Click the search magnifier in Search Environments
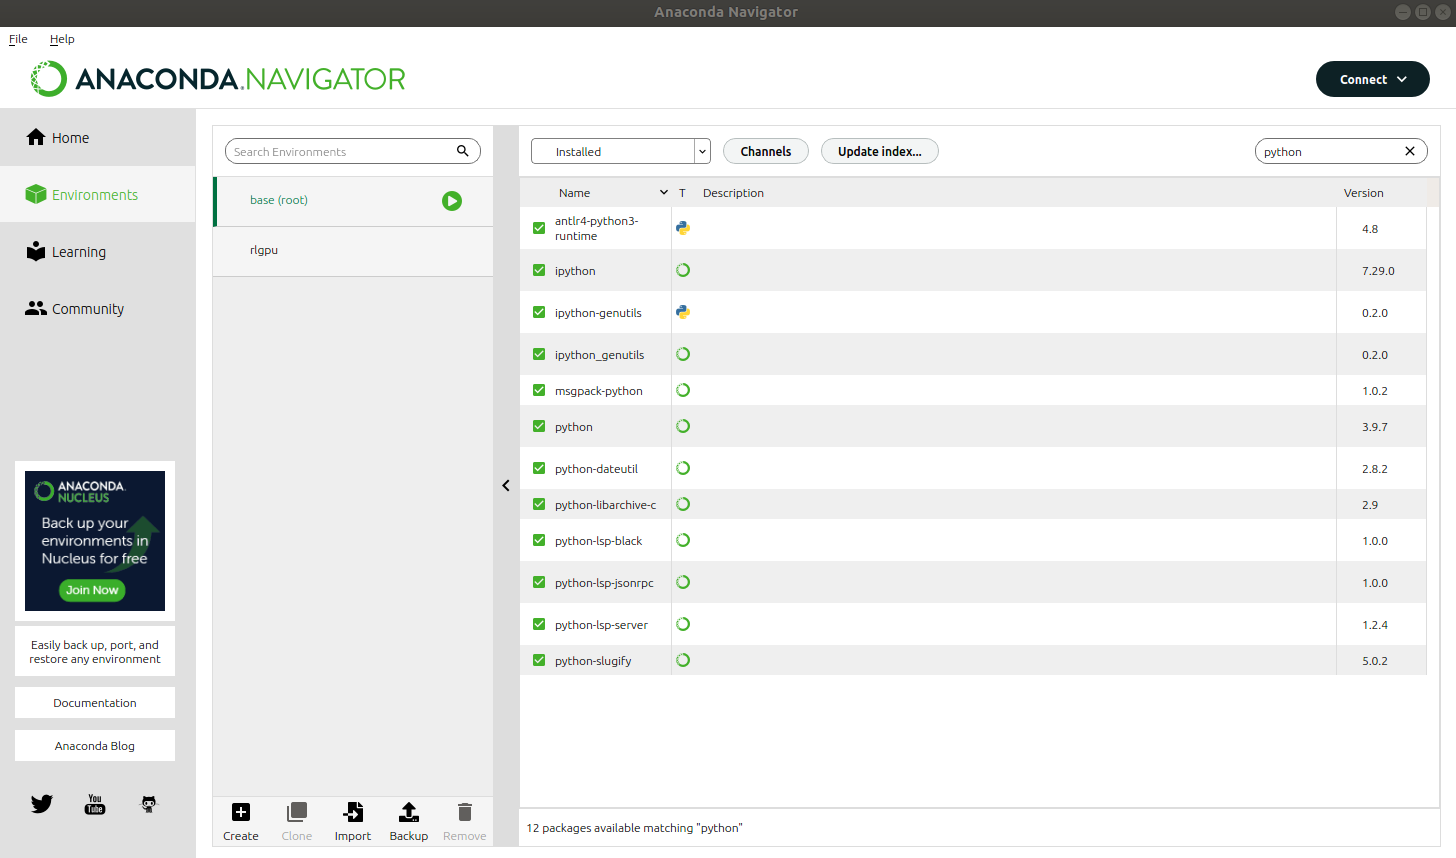1456x858 pixels. pos(463,151)
